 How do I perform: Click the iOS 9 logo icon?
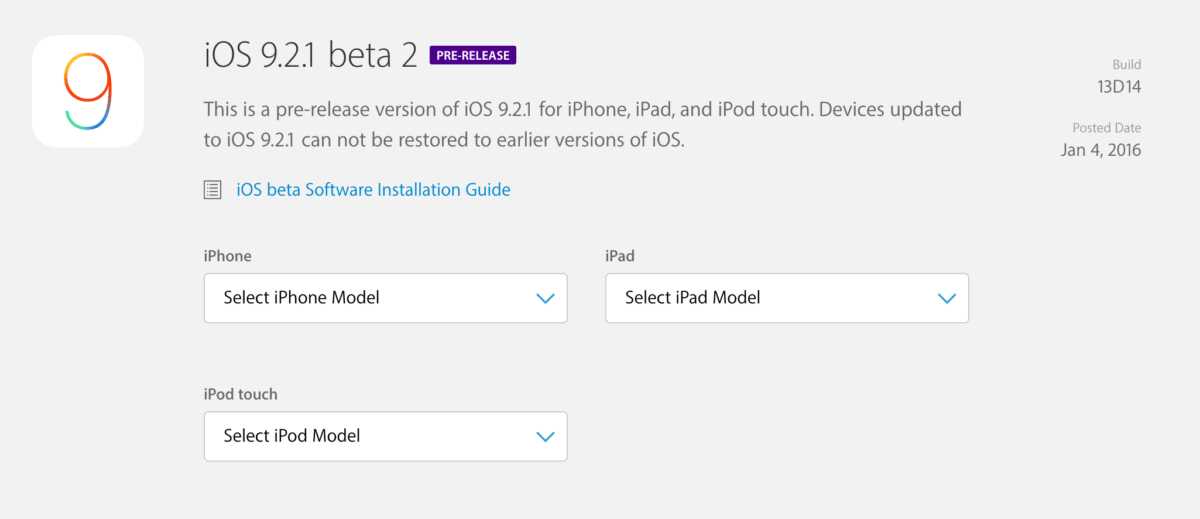[x=88, y=91]
